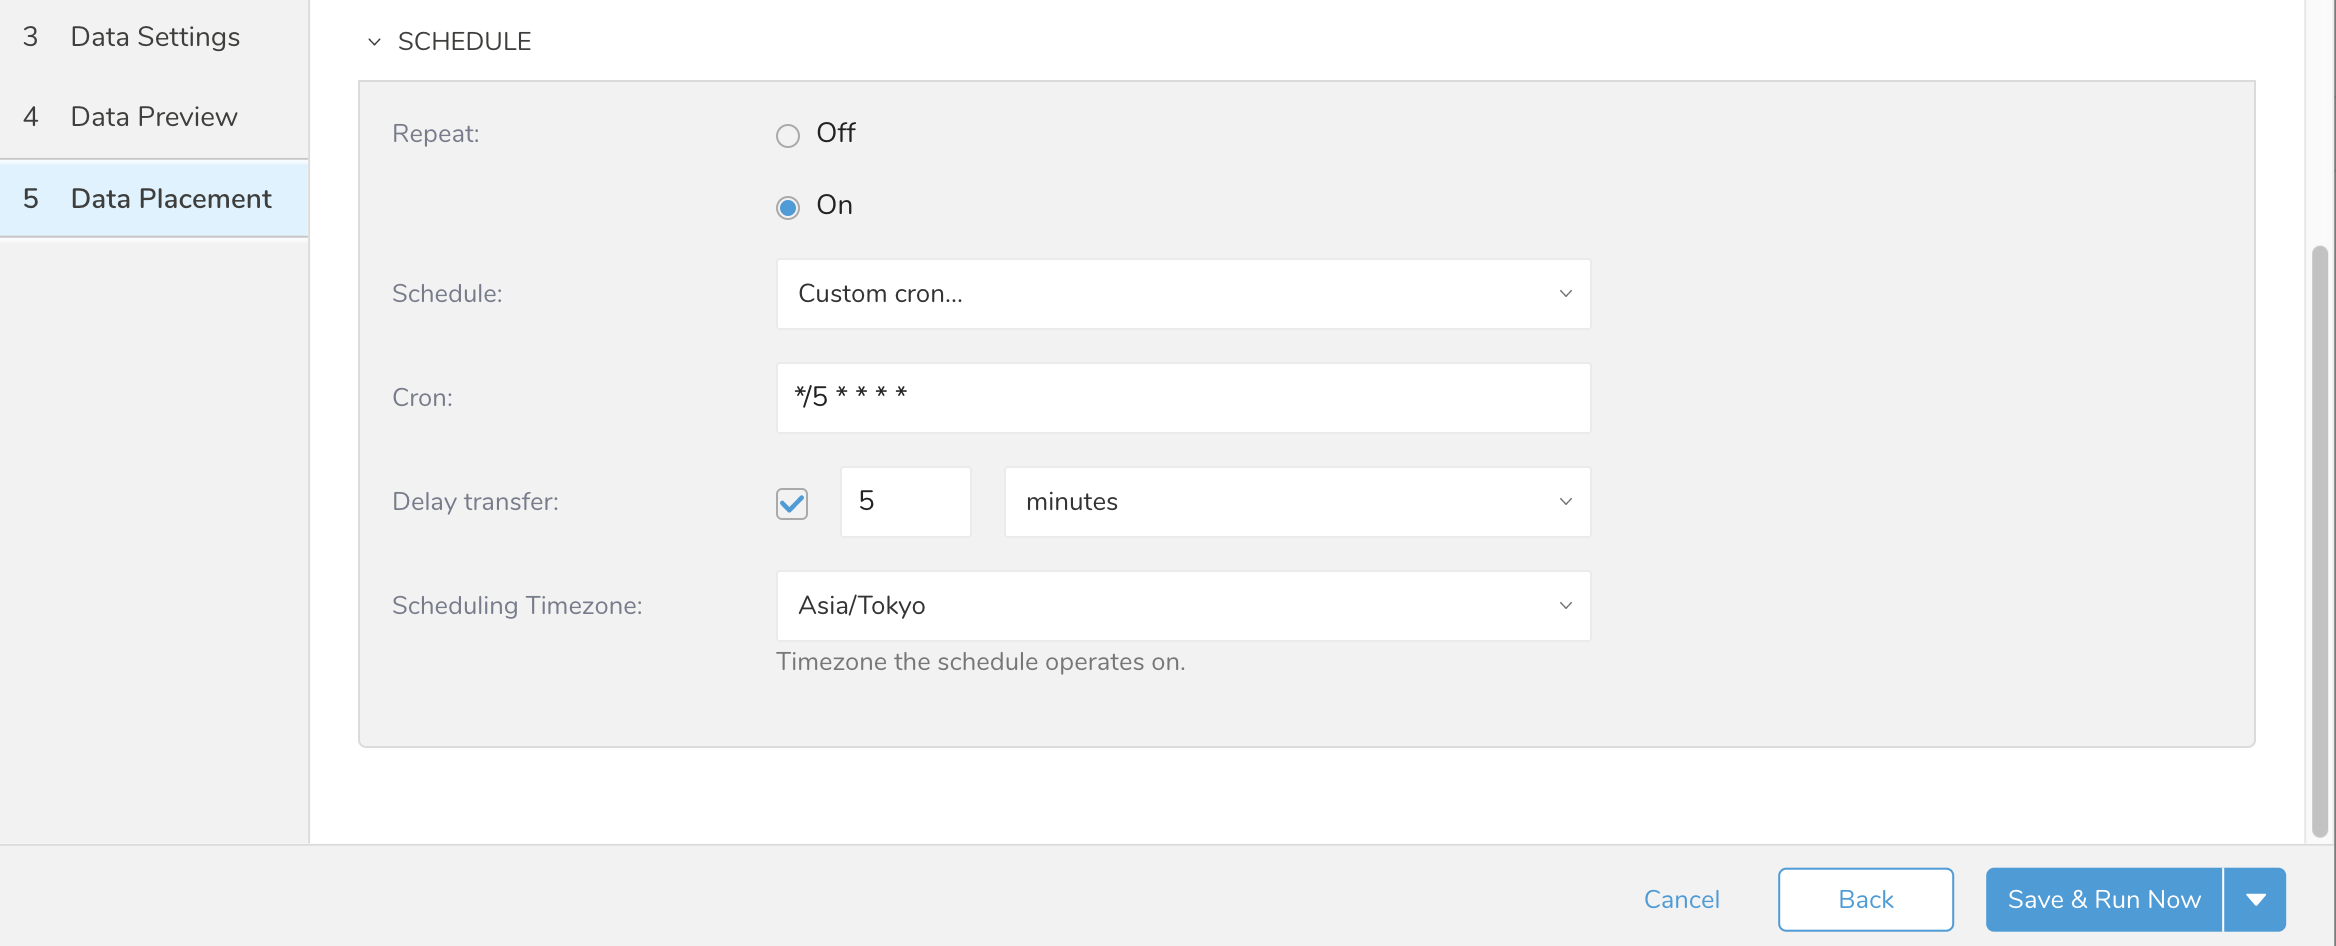Open the Schedule Custom cron dropdown

click(x=1182, y=294)
